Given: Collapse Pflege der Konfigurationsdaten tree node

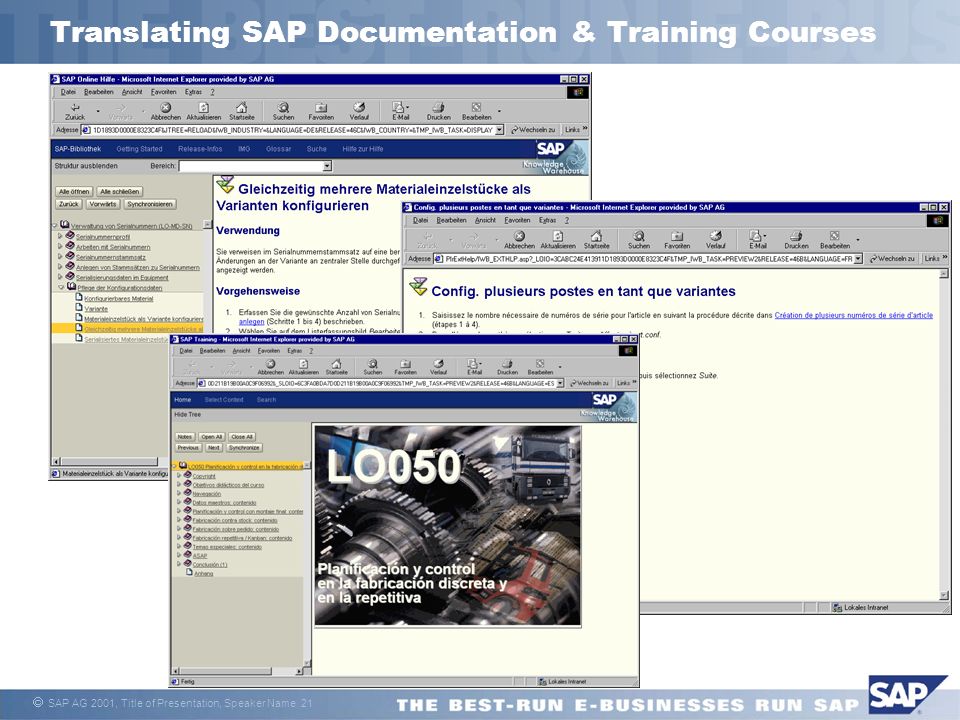Looking at the screenshot, I should coord(61,287).
